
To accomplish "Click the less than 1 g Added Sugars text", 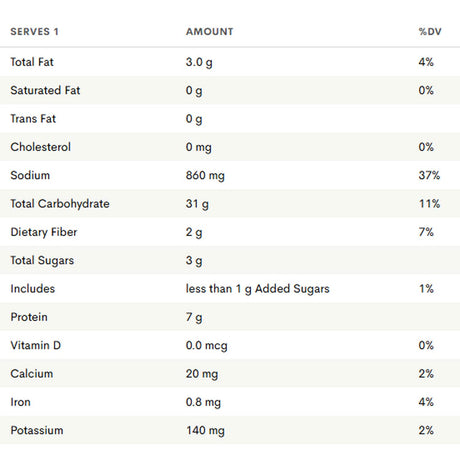I will coord(258,289).
